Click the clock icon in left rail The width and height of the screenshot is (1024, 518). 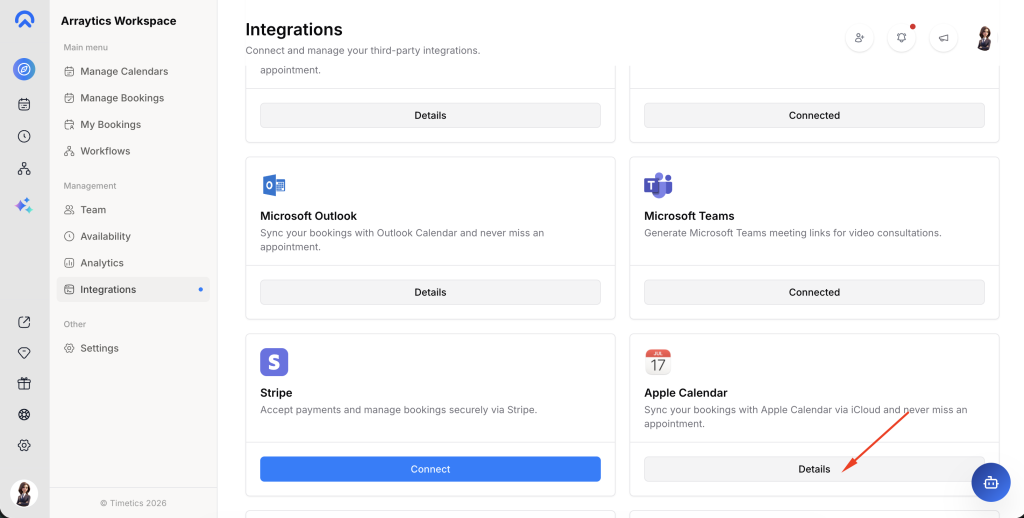pos(24,136)
